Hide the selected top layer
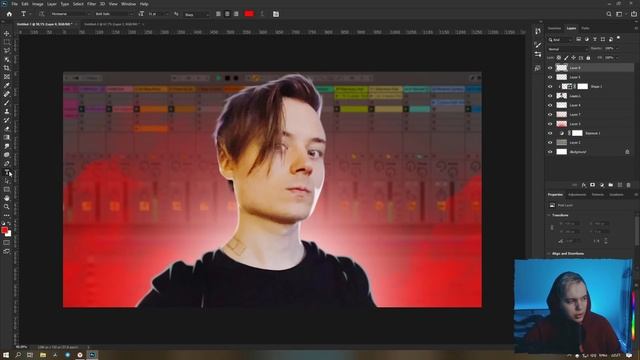Viewport: 640px width, 360px height. click(x=550, y=68)
